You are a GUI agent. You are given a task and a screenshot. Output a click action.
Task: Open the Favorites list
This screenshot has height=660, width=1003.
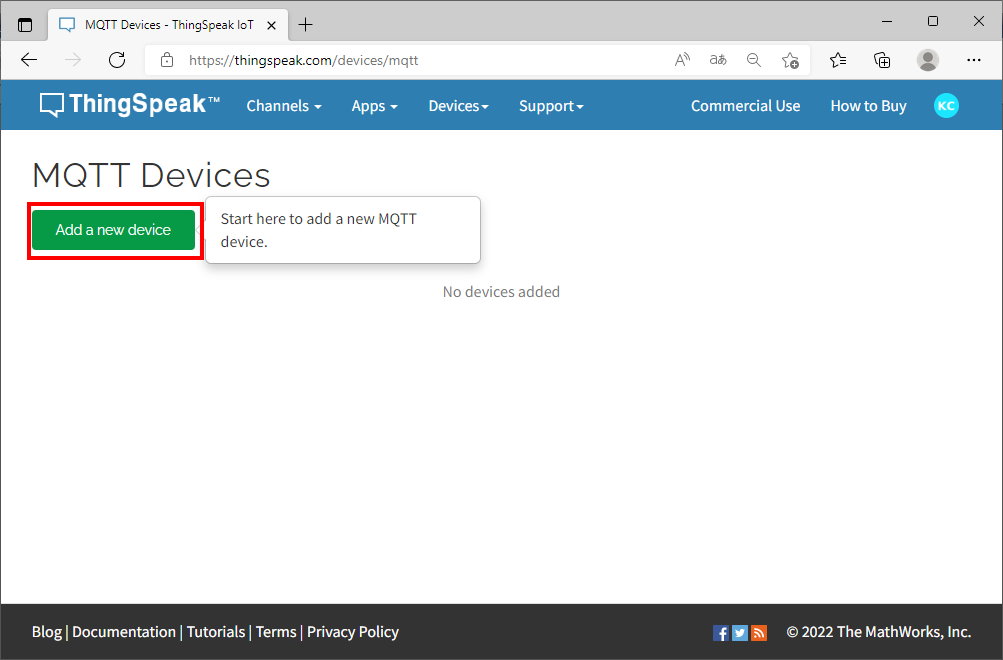click(838, 60)
